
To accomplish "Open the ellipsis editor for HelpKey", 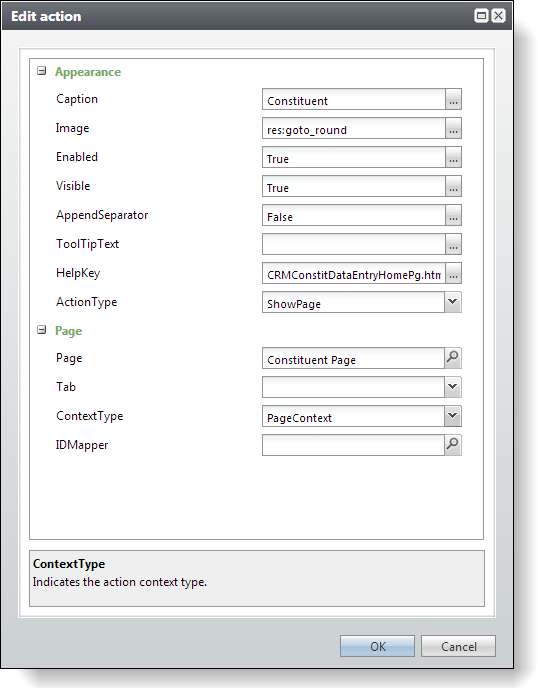I will 453,273.
